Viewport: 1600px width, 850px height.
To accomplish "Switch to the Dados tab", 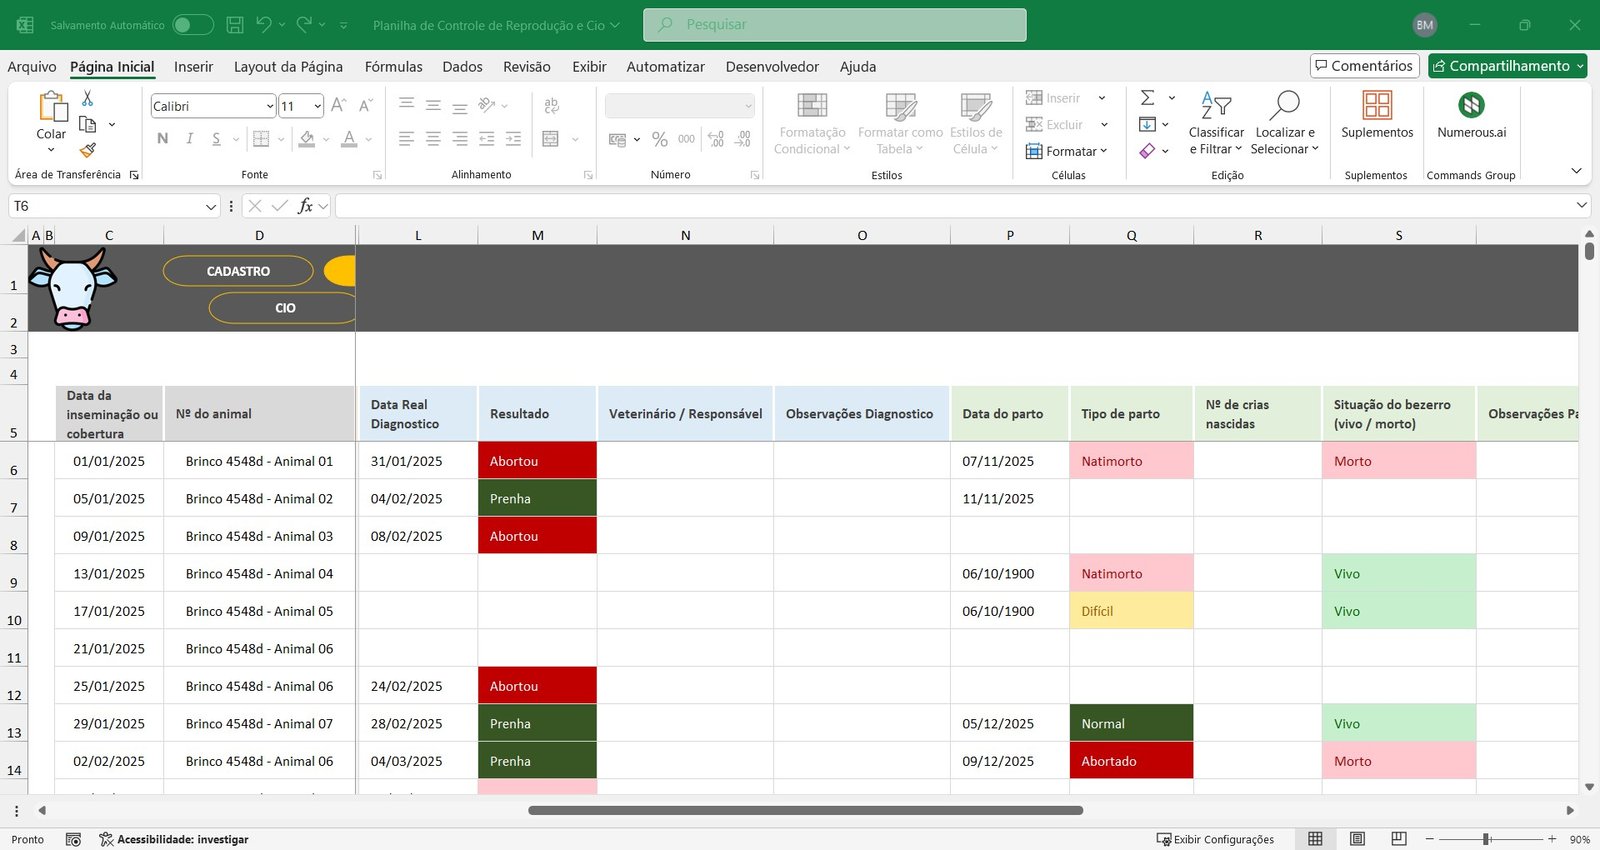I will pos(462,67).
